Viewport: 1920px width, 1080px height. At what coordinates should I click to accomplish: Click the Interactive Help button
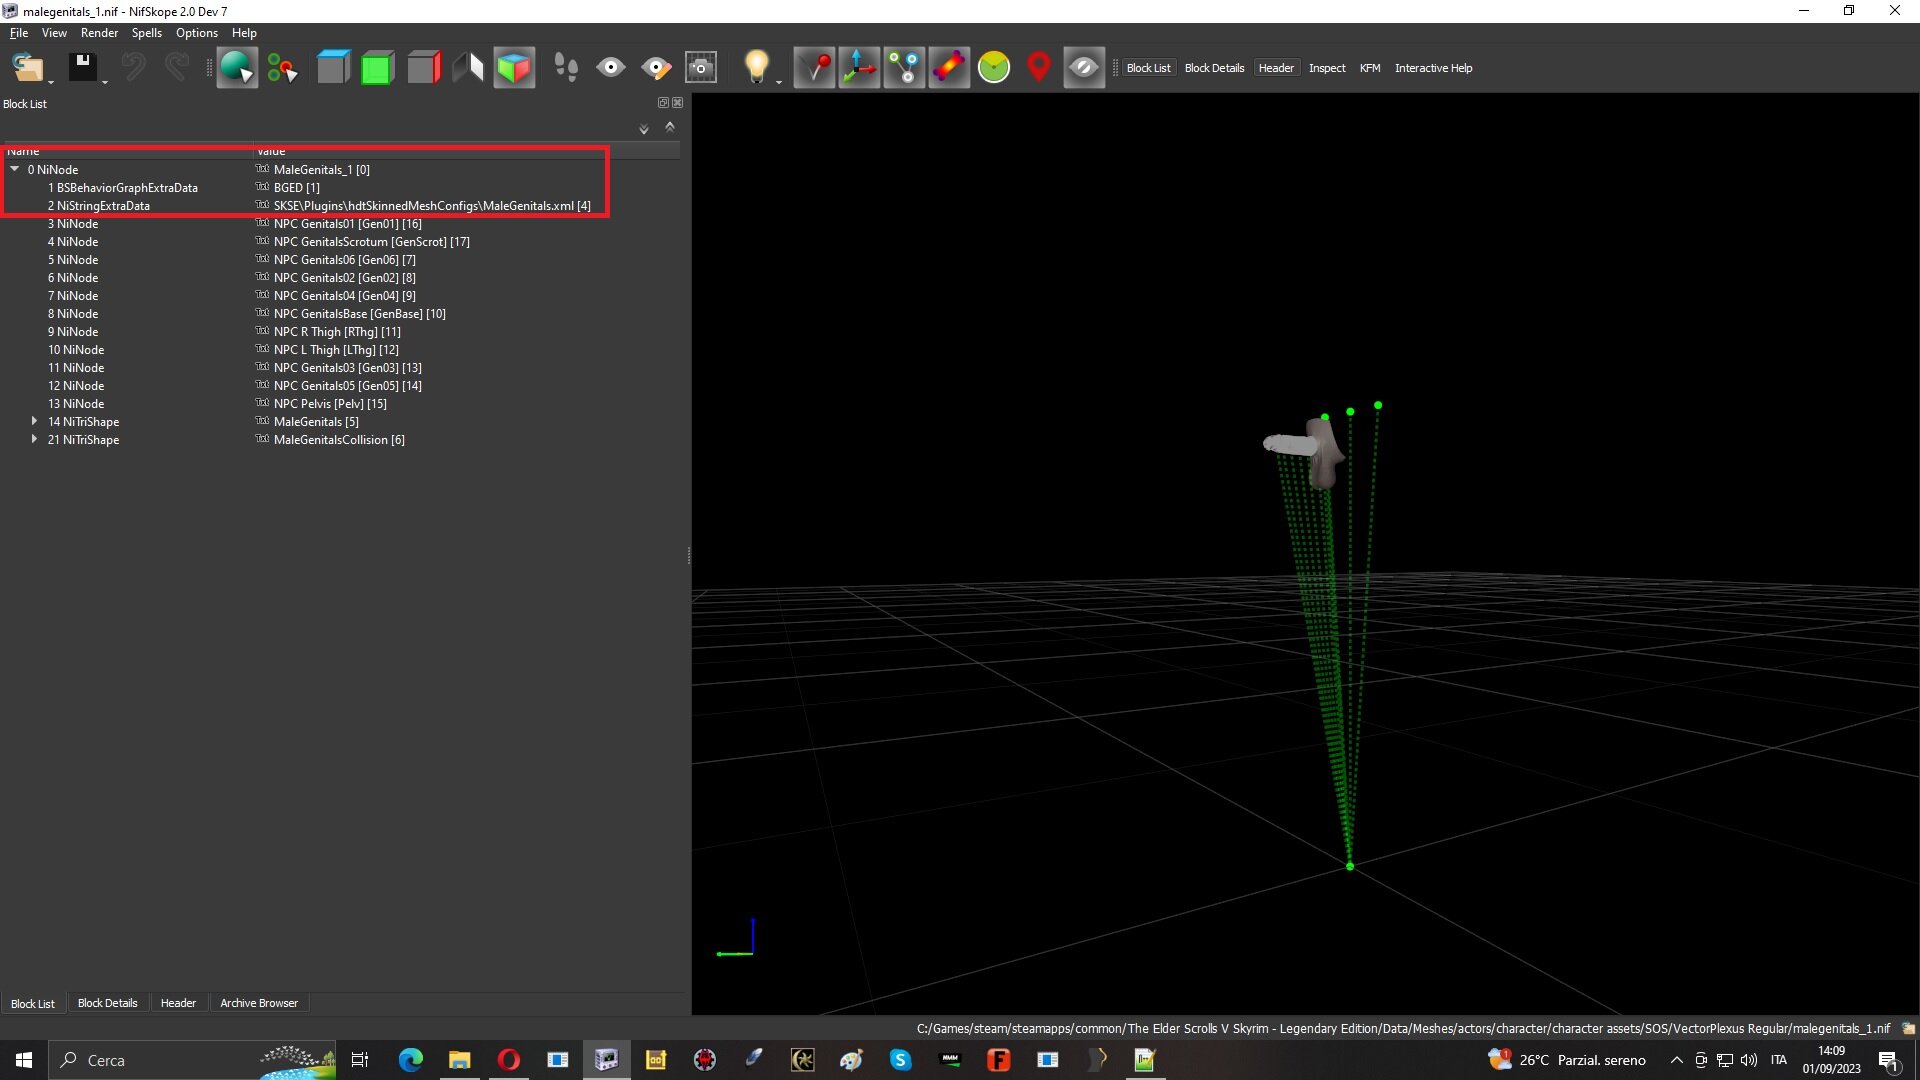point(1433,68)
